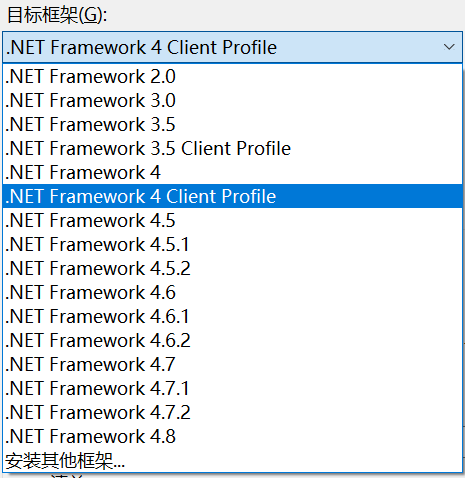Pick .NET Framework 3.5 Client Profile
Screen dimensions: 465x478
click(232, 148)
